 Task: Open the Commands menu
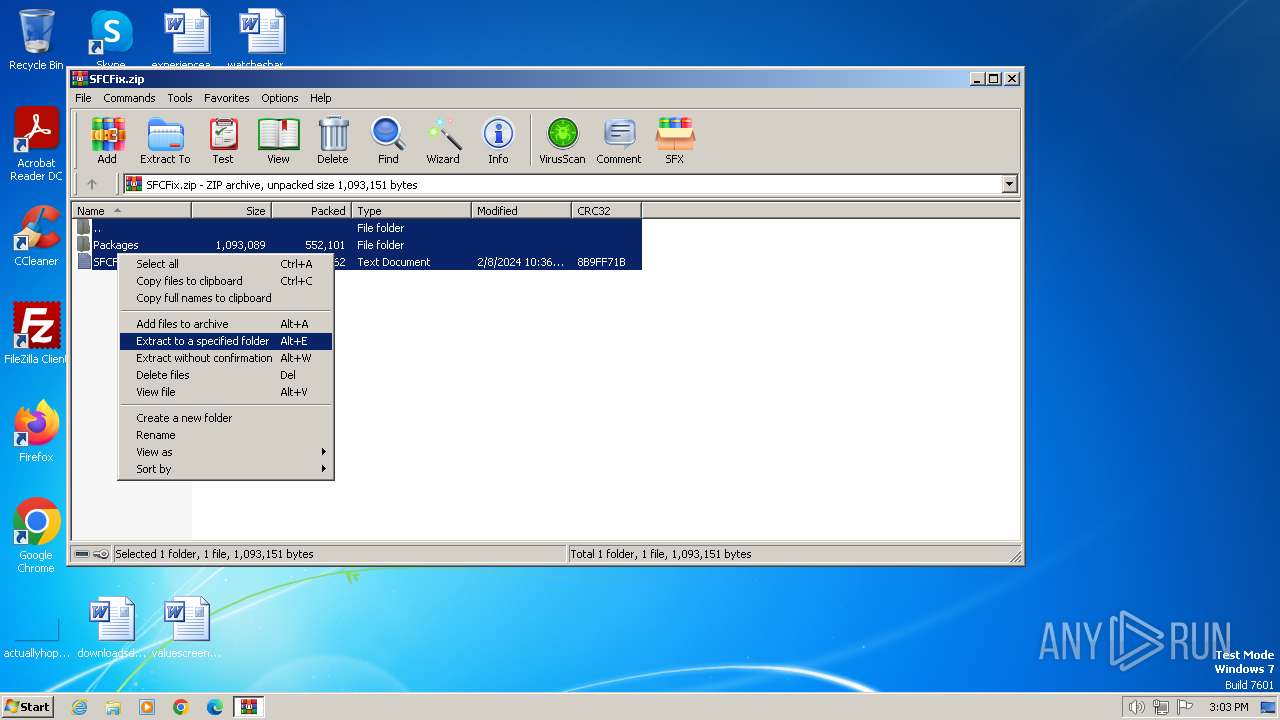pyautogui.click(x=129, y=98)
